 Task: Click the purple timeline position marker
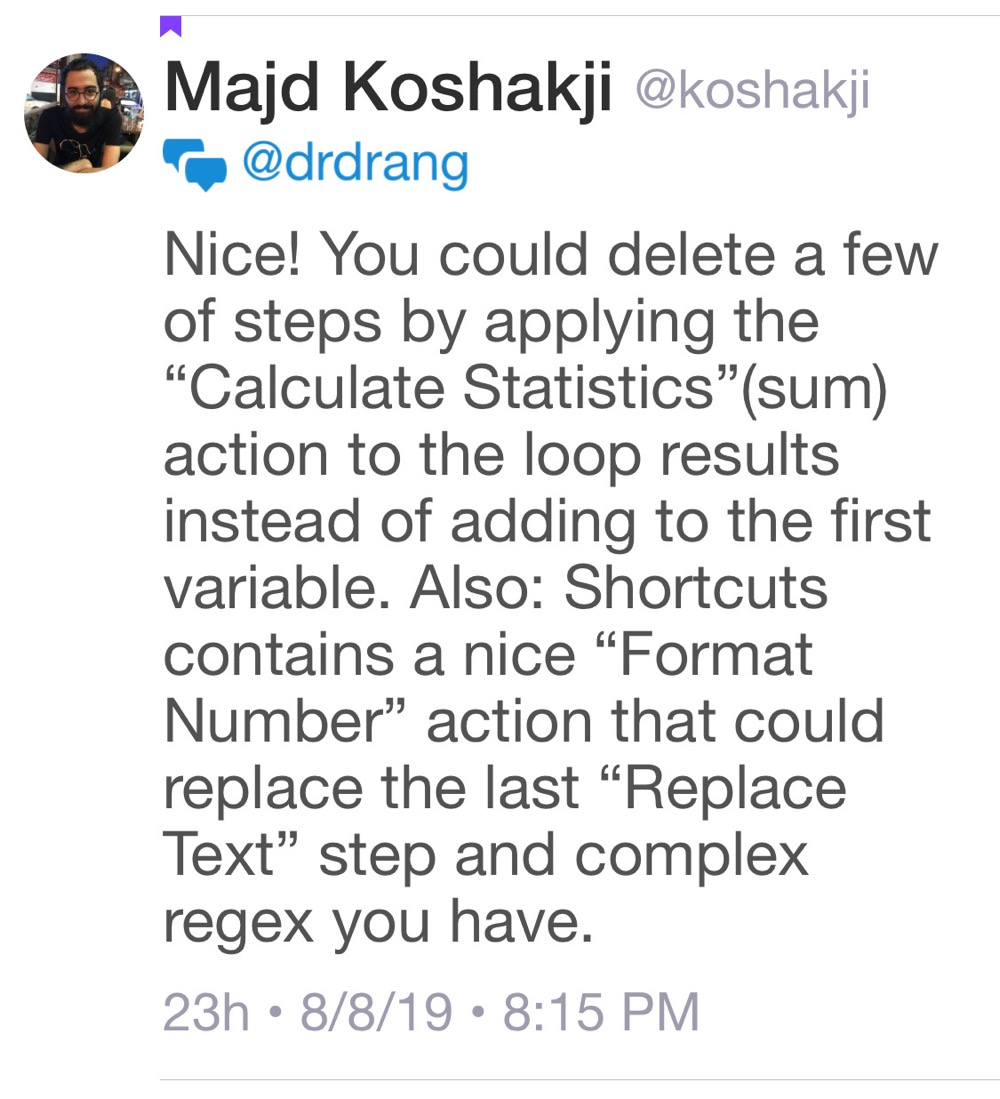tap(171, 26)
